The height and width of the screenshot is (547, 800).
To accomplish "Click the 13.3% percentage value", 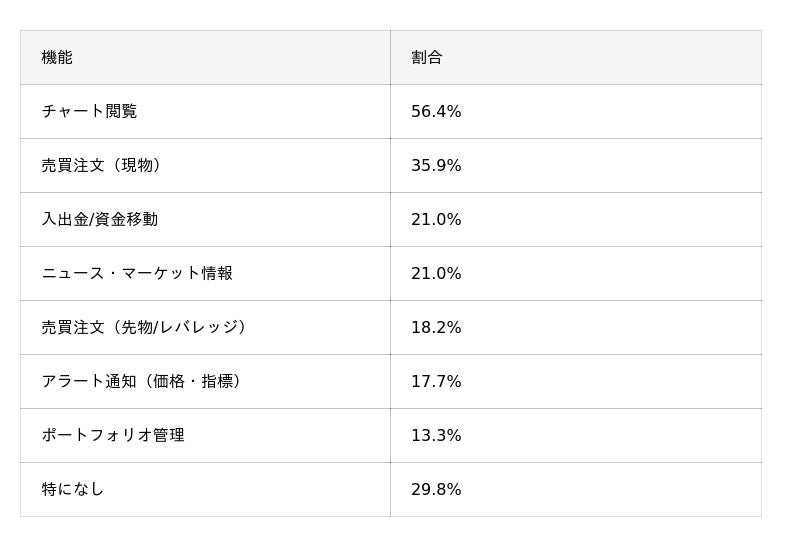I will 436,436.
